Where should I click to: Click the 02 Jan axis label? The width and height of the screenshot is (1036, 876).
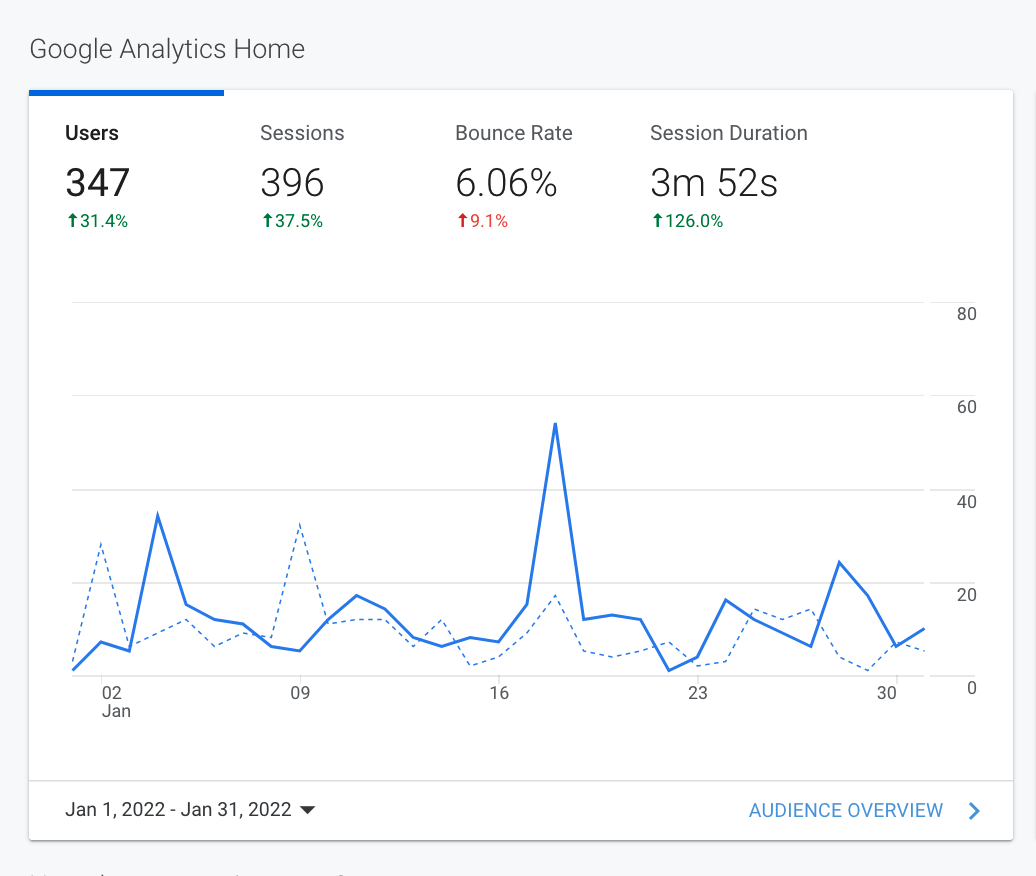coord(116,702)
